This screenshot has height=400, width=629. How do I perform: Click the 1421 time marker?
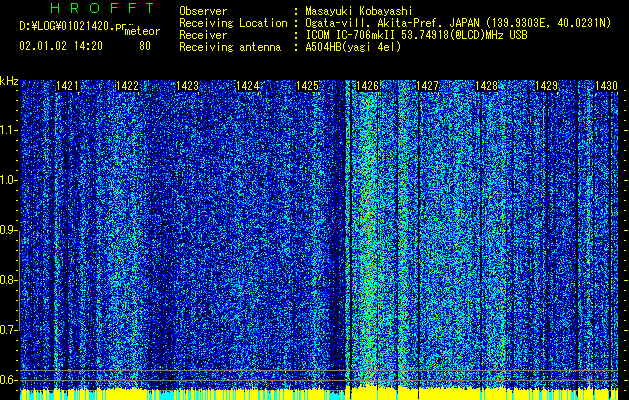point(67,86)
